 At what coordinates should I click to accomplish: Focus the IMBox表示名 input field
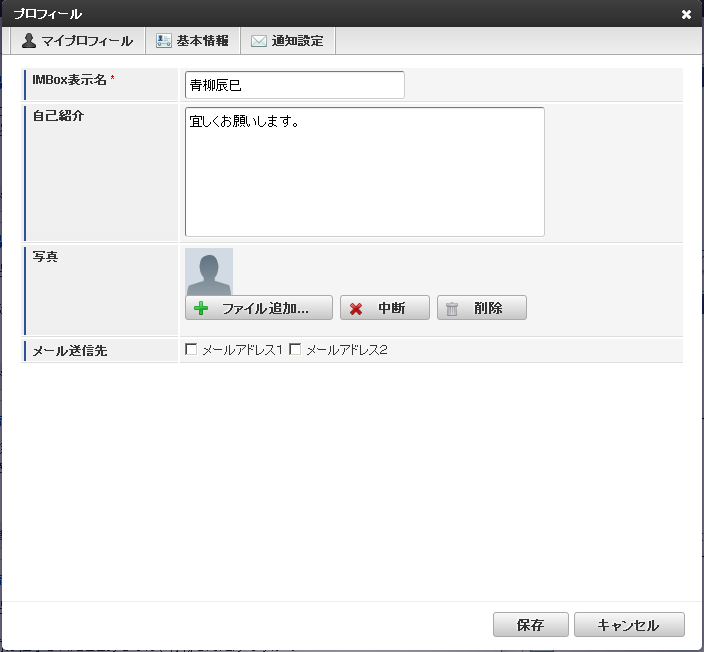click(x=294, y=85)
